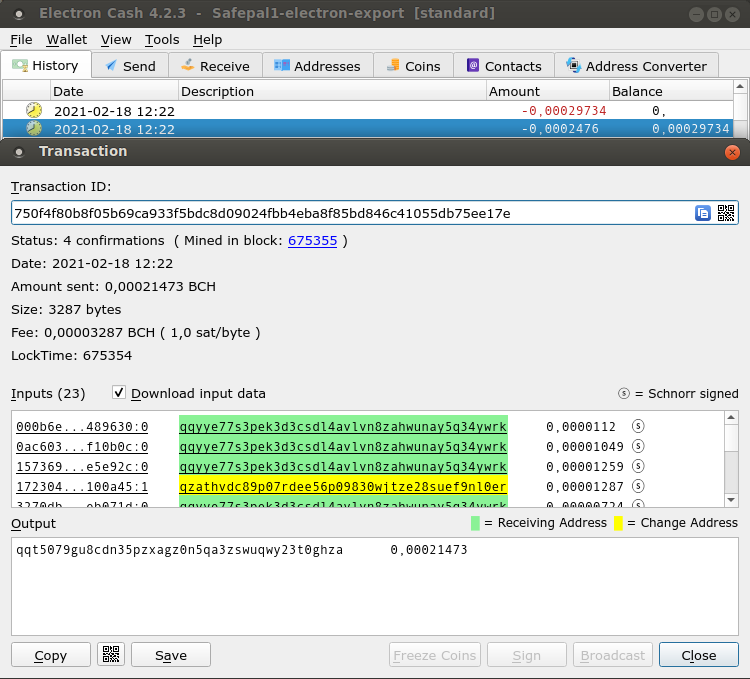Click the Sign button
This screenshot has height=679, width=750.
(x=527, y=655)
